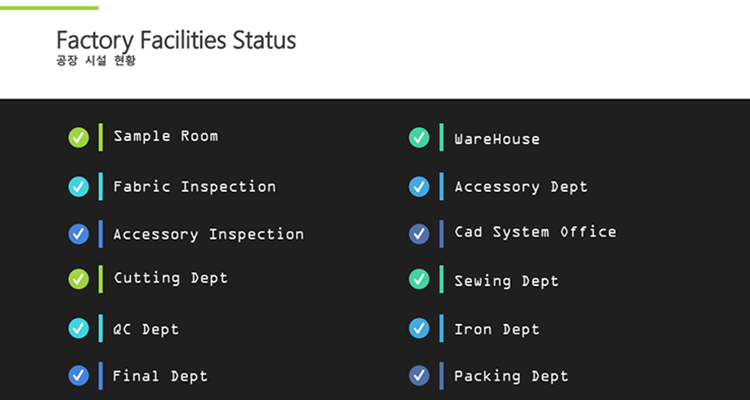Viewport: 750px width, 400px height.
Task: Click the checkmark icon beside Fabric Inspection
Action: (78, 186)
